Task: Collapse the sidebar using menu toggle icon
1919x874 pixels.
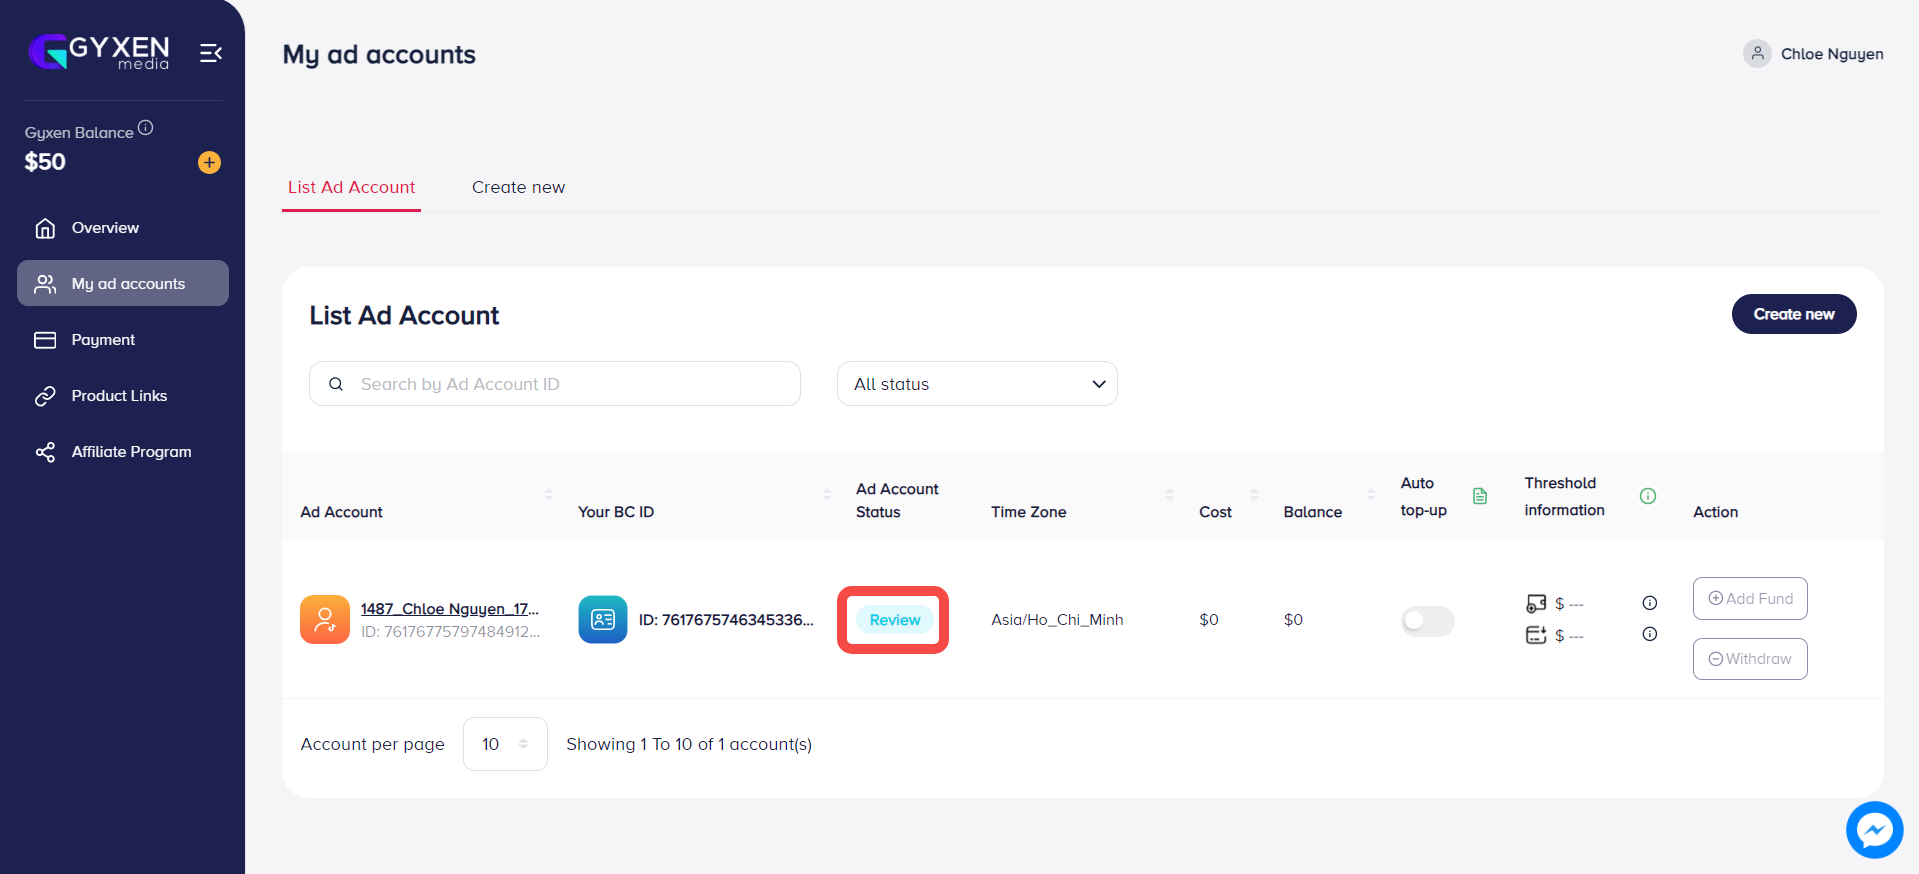Action: (210, 53)
